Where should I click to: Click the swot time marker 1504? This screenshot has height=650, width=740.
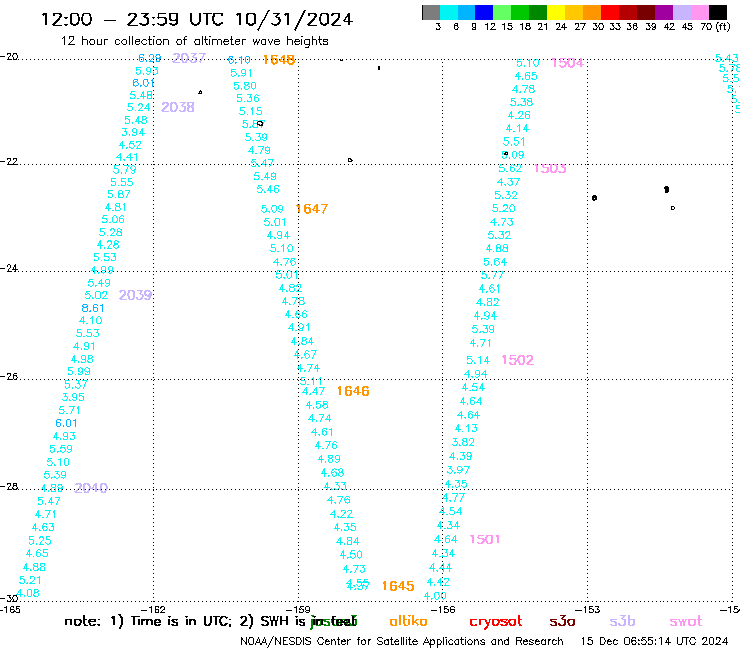[567, 63]
